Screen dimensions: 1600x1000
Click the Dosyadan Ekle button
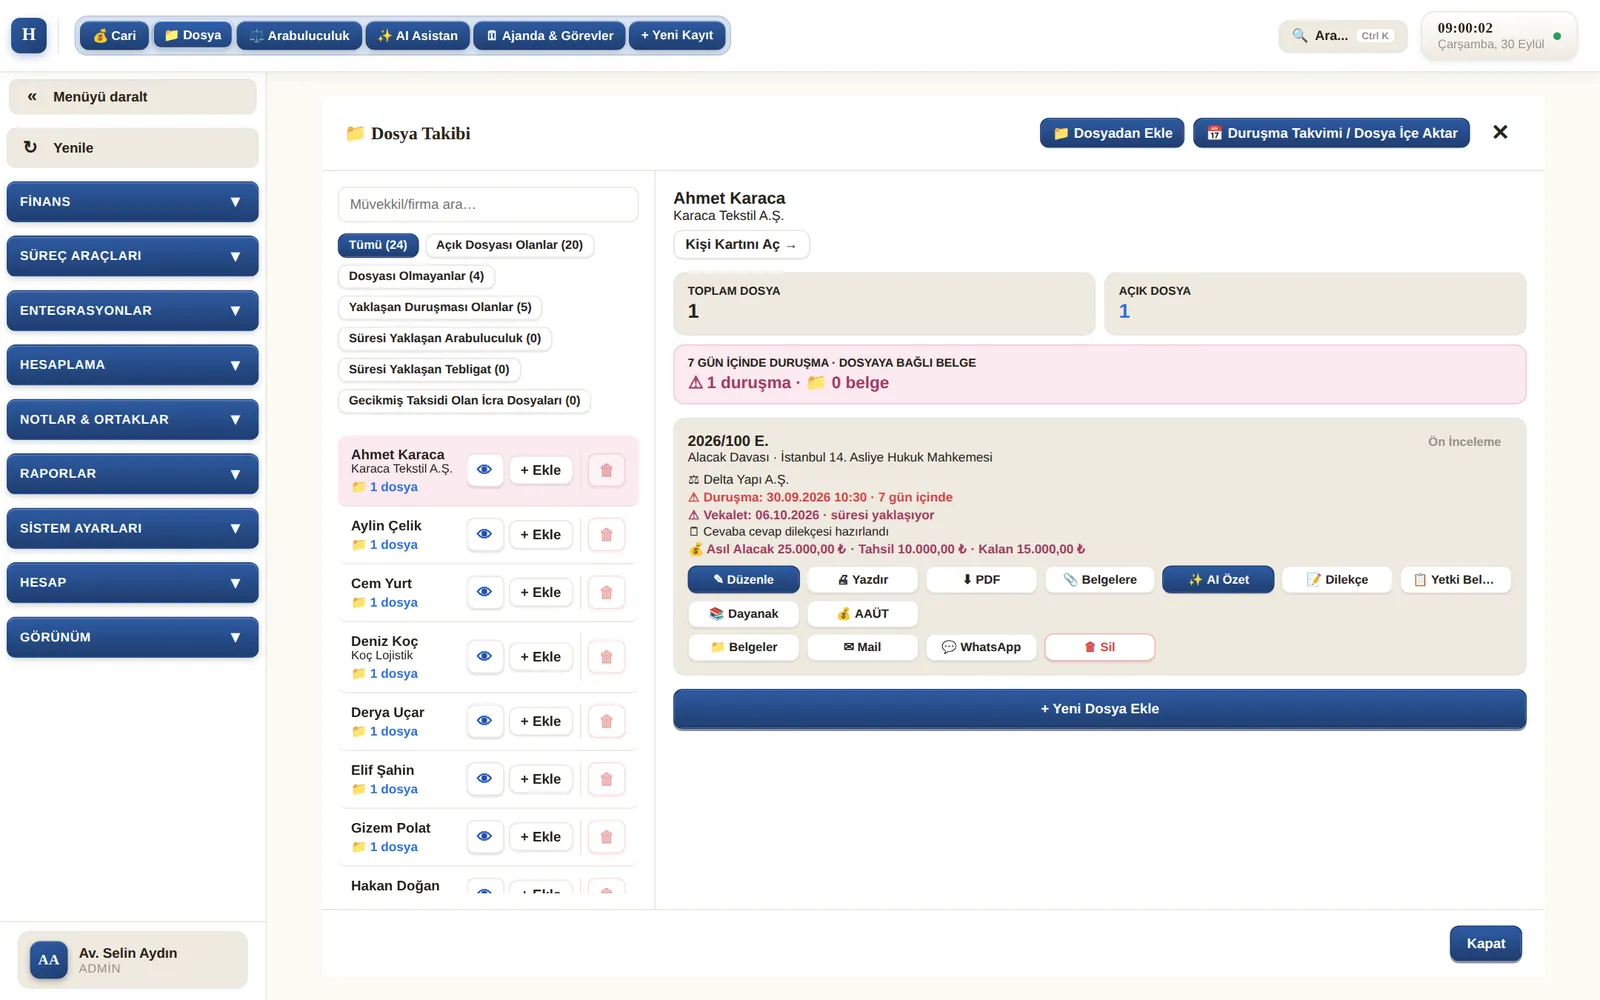tap(1113, 133)
